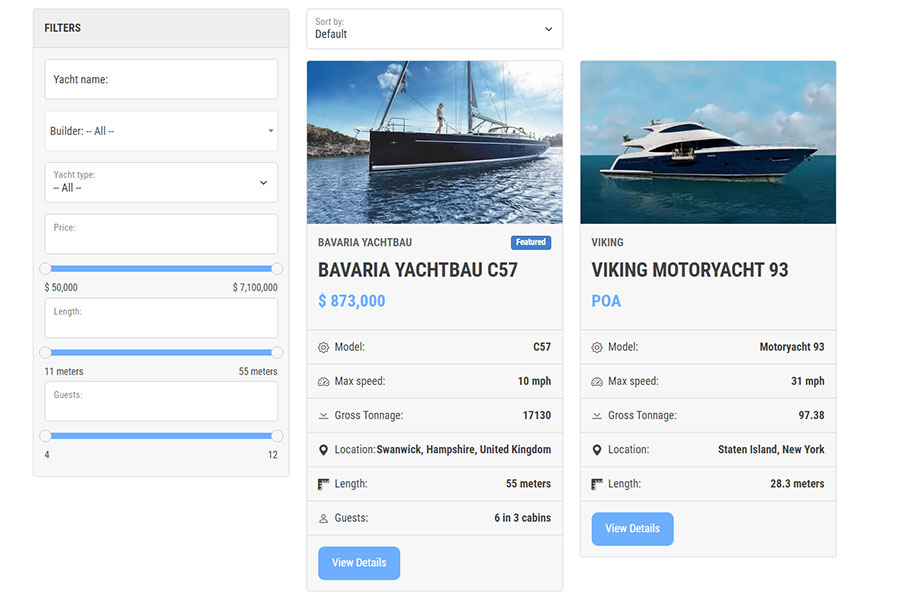Open the Builder All dropdown
Screen dimensions: 900x600
pyautogui.click(x=161, y=131)
